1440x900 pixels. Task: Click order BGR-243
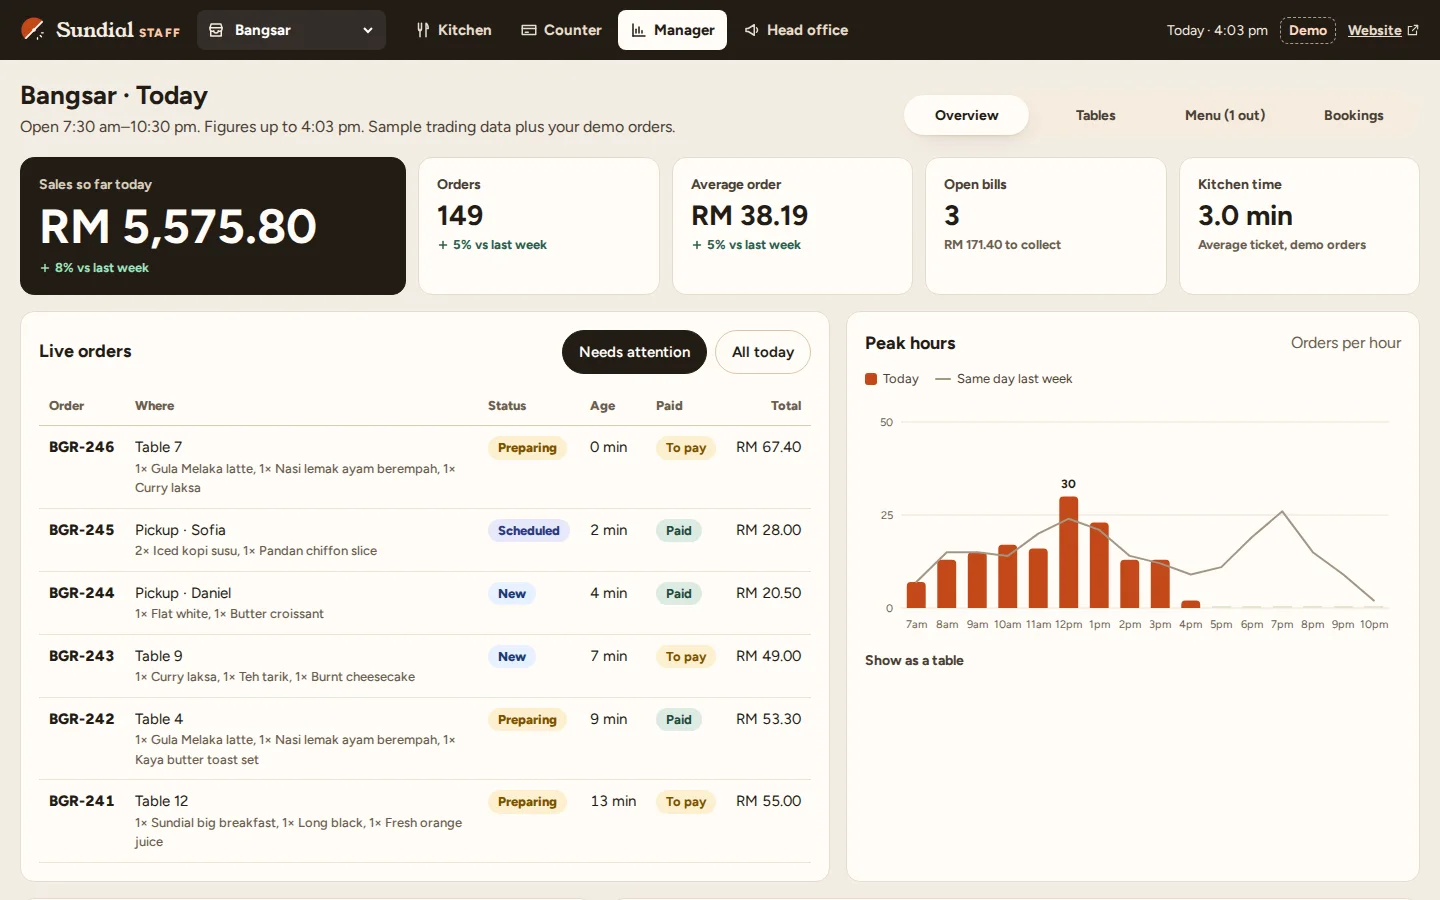(425, 666)
